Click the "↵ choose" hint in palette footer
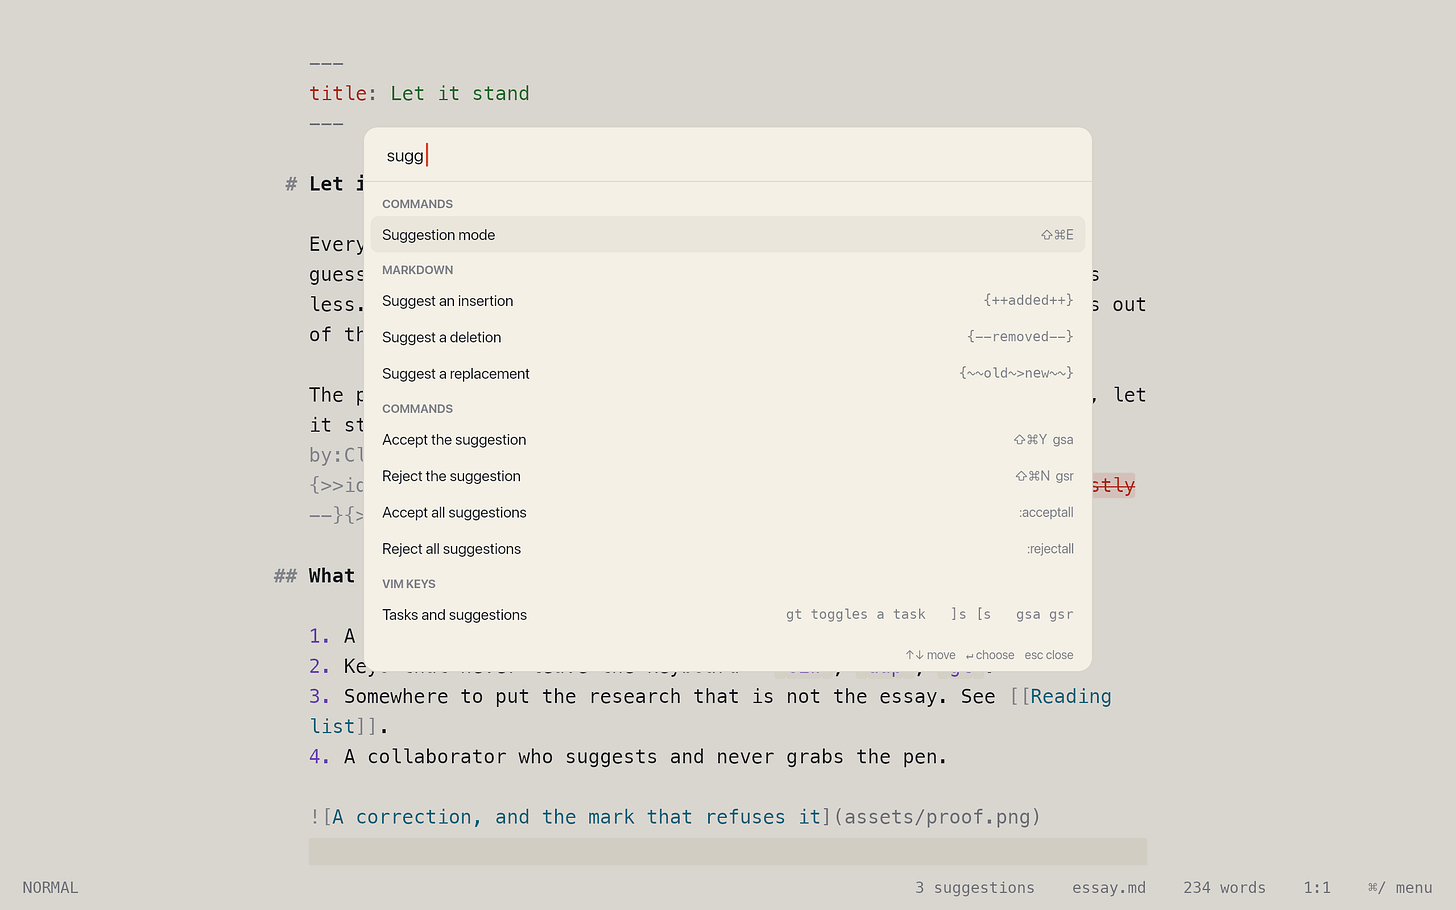This screenshot has height=910, width=1456. [990, 655]
